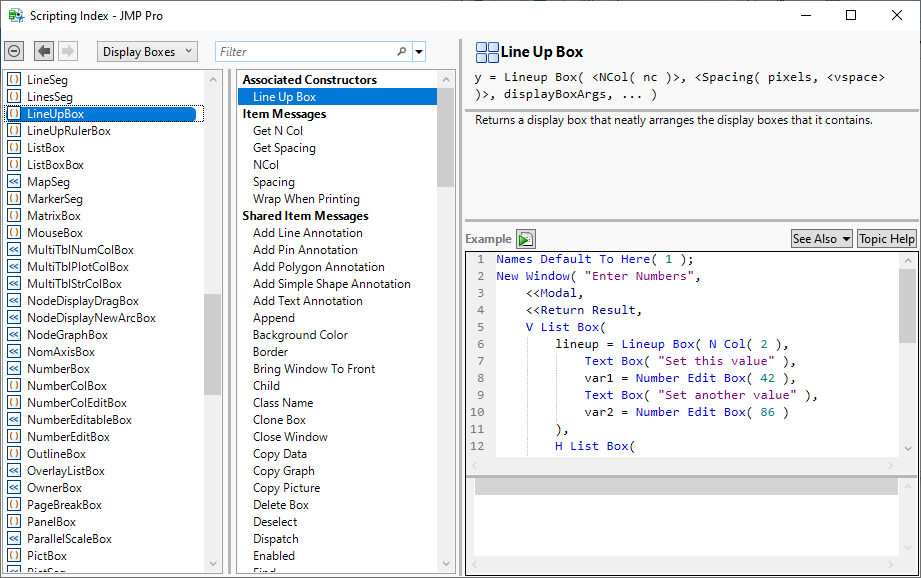Screen dimensions: 921x578
Task: Click the magnifier icon in the Filter box
Action: coord(401,51)
